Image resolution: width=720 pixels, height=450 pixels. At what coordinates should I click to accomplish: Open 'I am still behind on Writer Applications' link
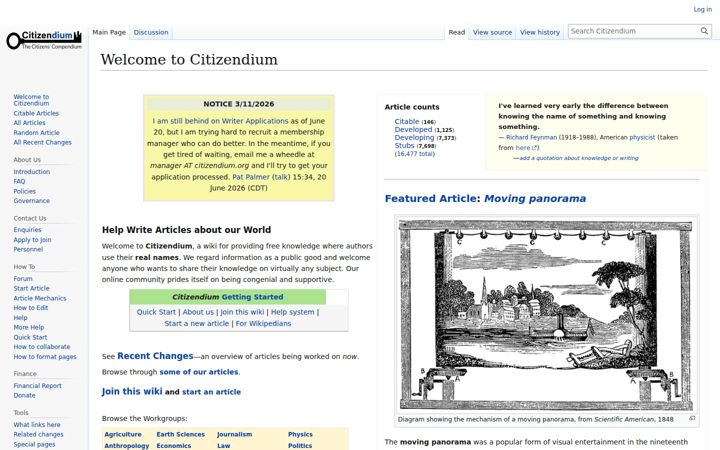tap(220, 121)
